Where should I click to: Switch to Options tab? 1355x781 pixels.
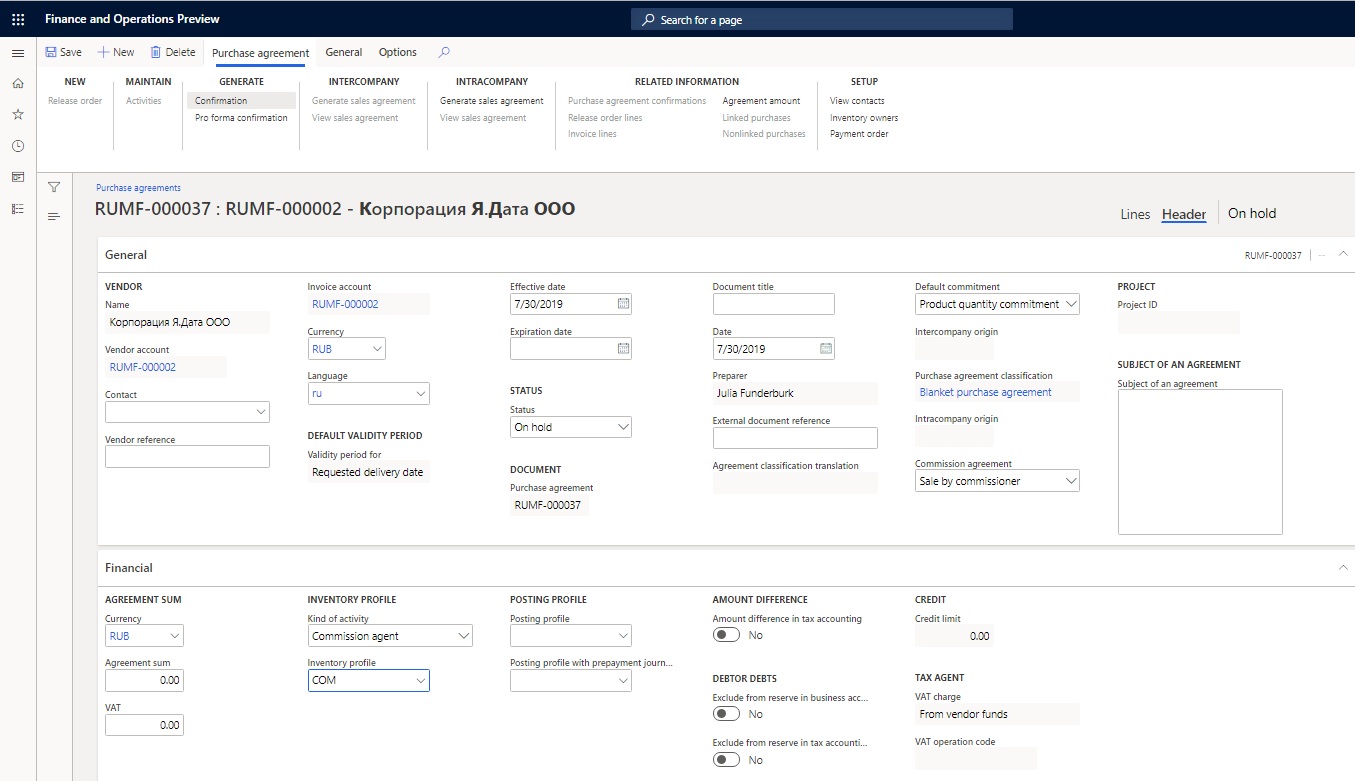click(x=398, y=52)
